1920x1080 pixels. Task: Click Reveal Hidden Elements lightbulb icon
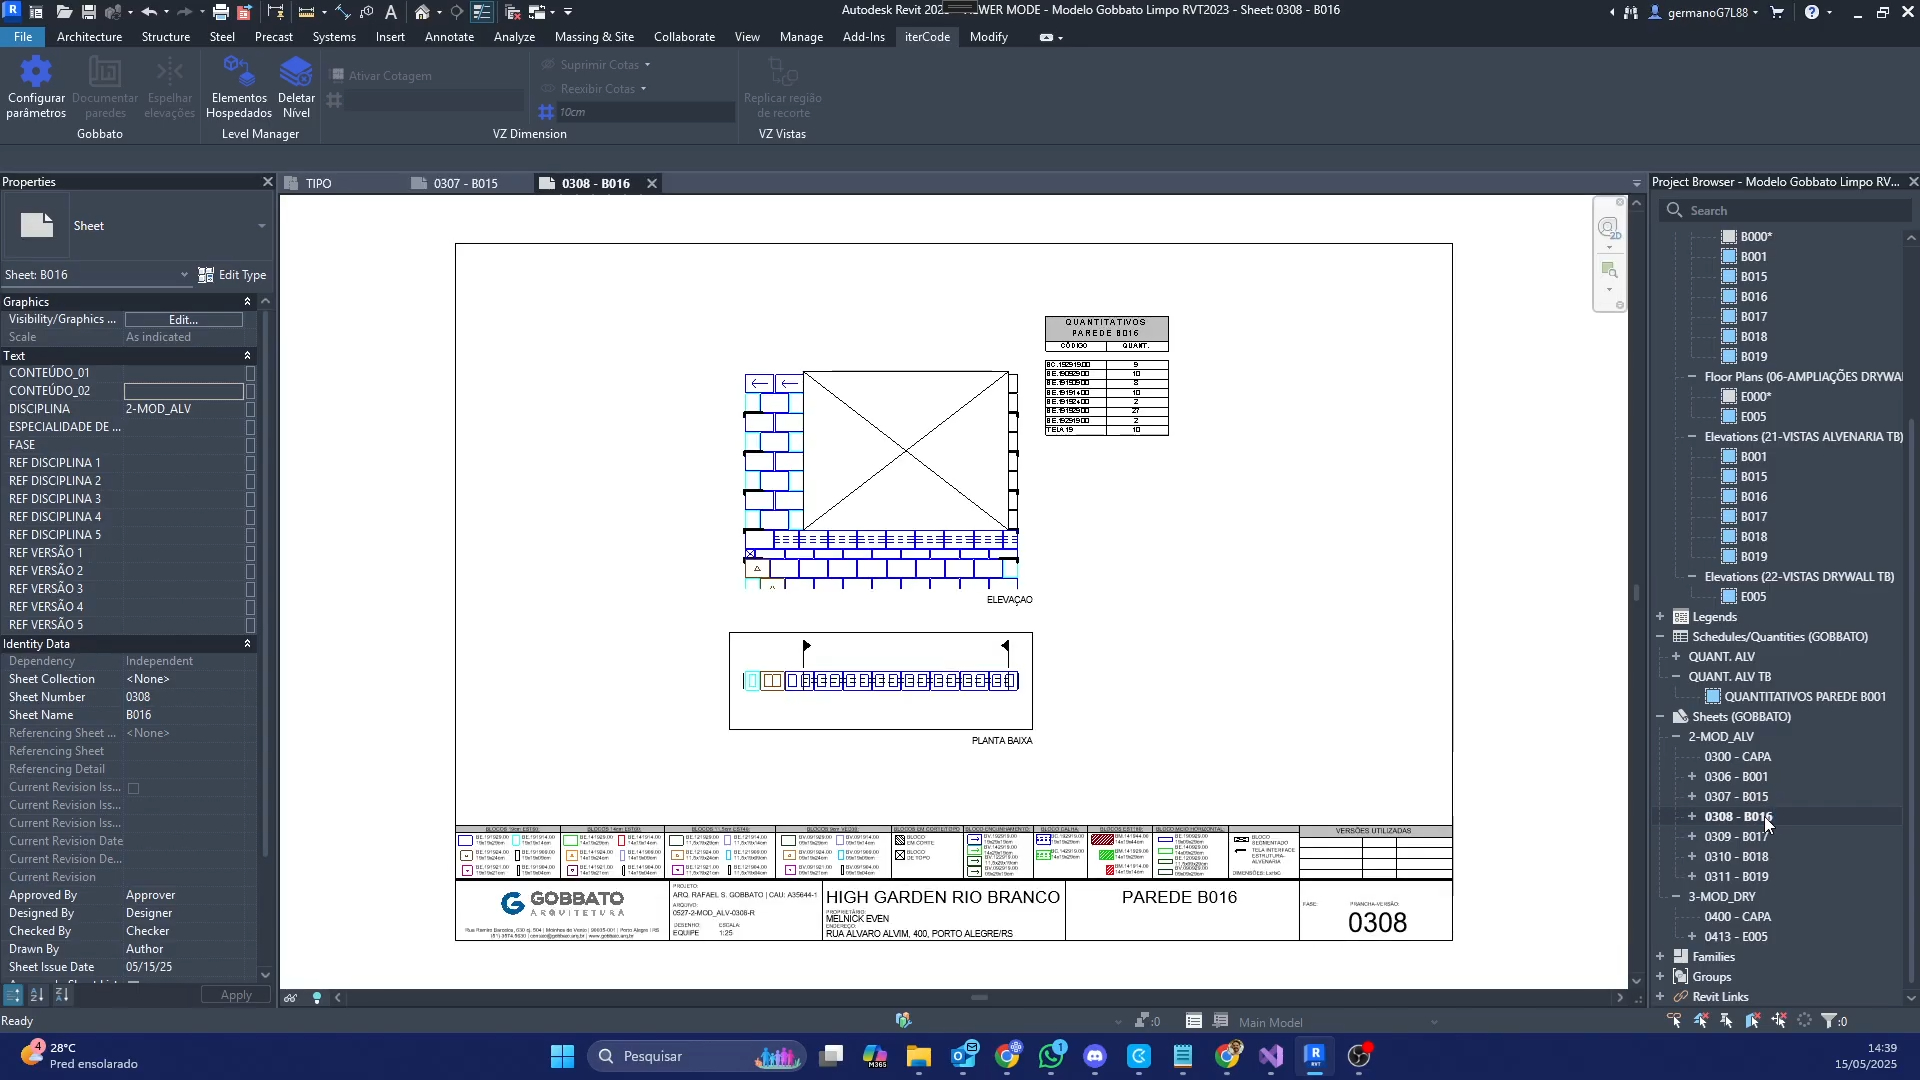(x=317, y=998)
